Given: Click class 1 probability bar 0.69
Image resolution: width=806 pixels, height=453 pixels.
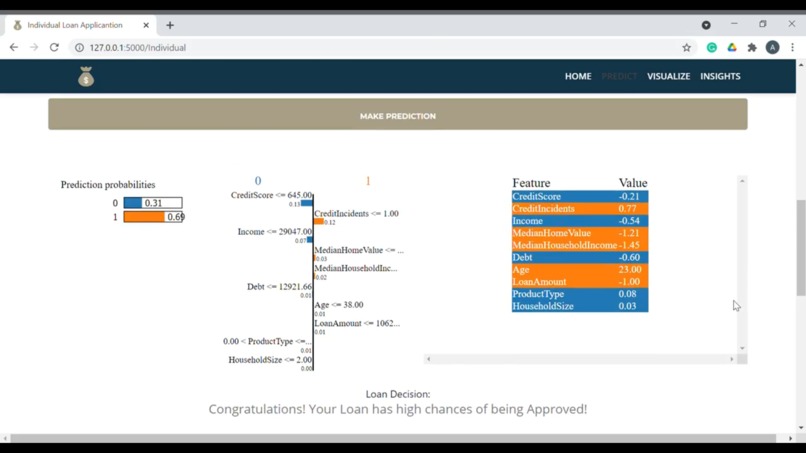Looking at the screenshot, I should (x=153, y=216).
